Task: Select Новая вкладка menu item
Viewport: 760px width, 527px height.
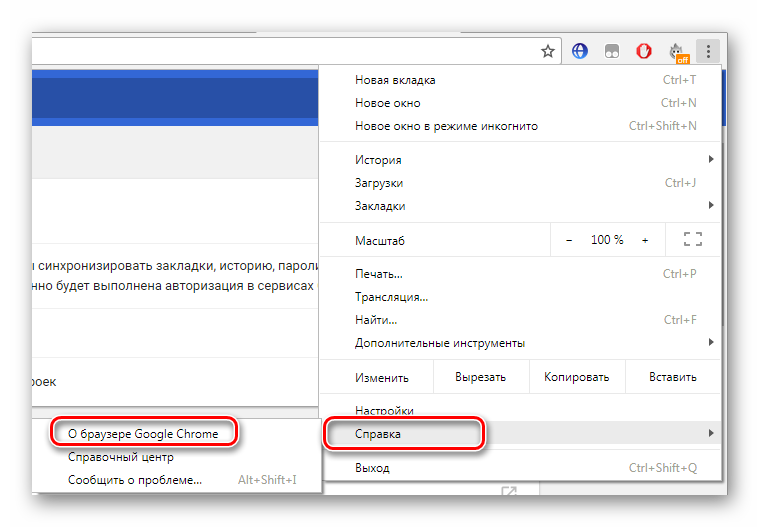Action: [x=520, y=80]
